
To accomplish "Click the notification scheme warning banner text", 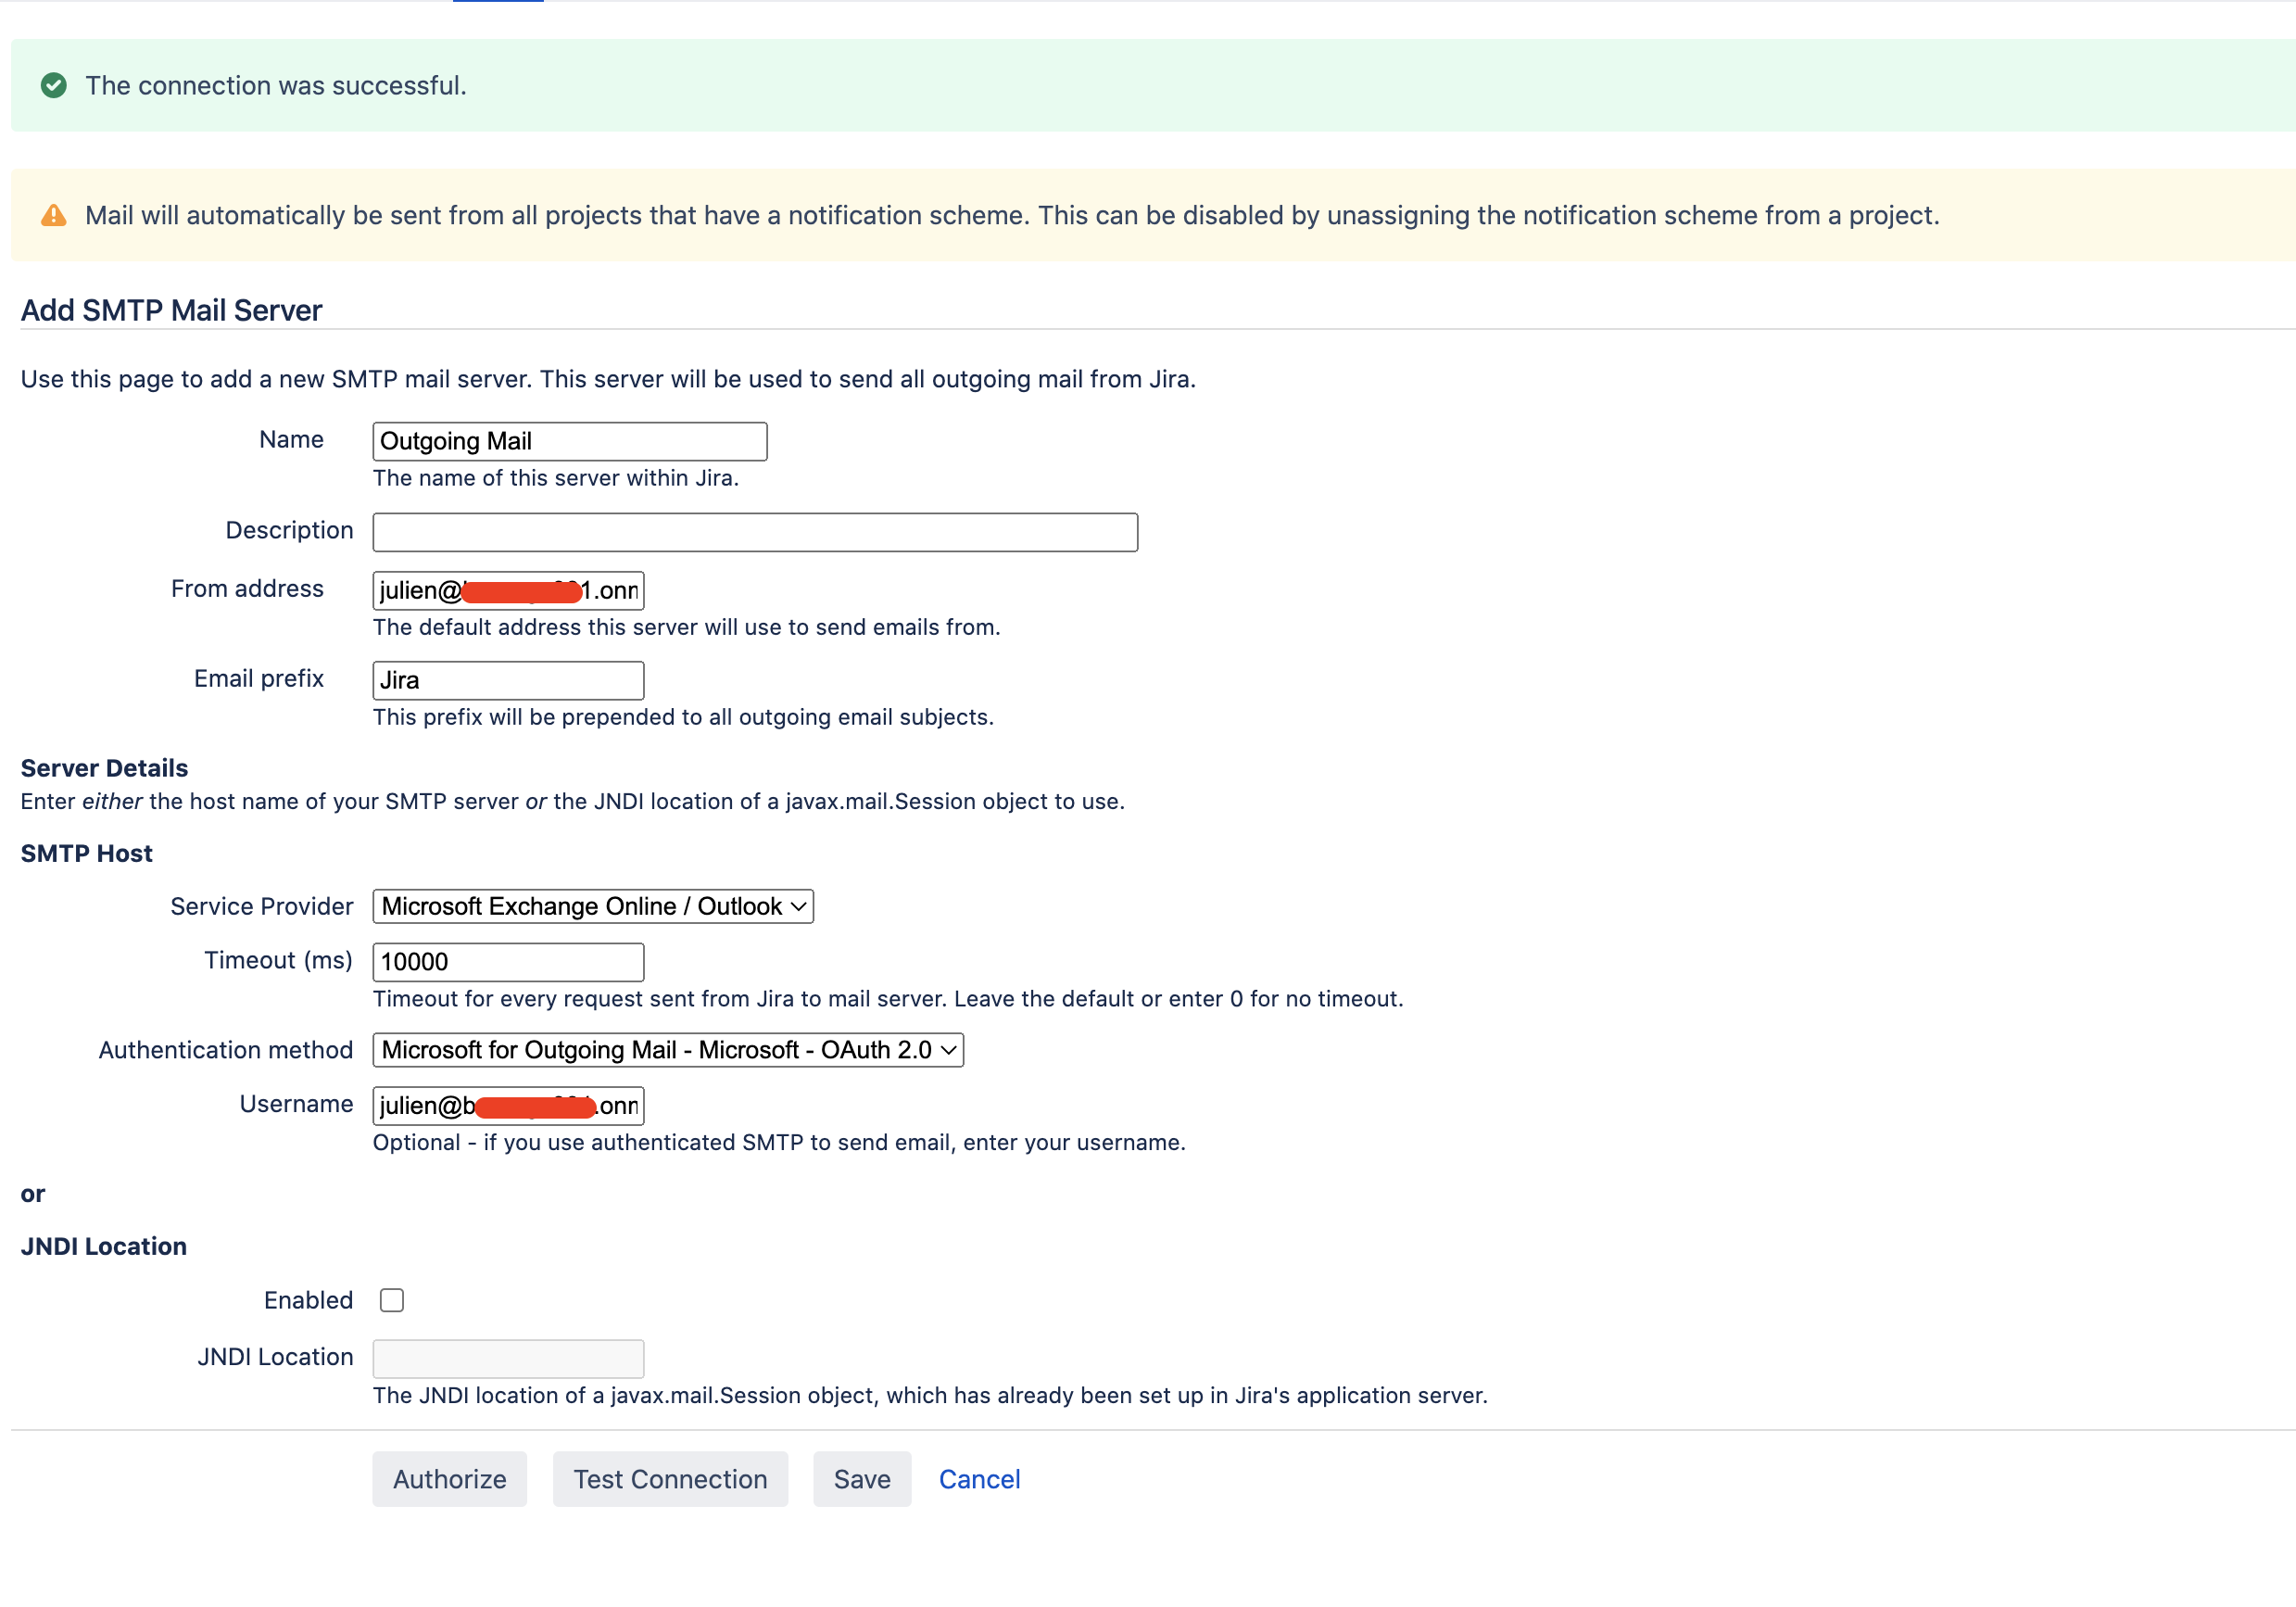I will [x=1011, y=216].
